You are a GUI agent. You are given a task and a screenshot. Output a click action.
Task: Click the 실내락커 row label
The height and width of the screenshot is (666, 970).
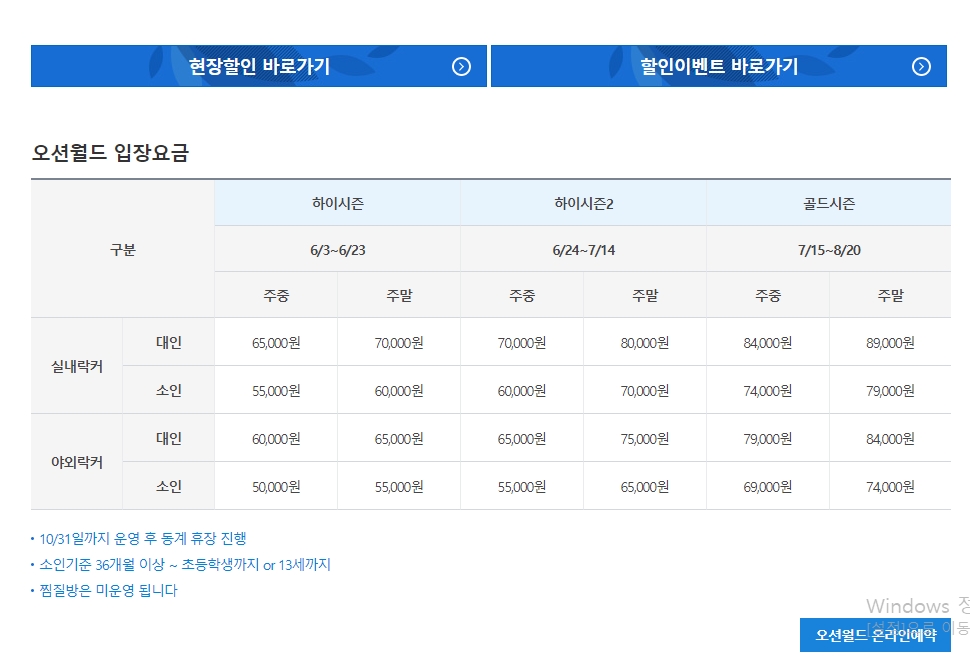point(77,366)
